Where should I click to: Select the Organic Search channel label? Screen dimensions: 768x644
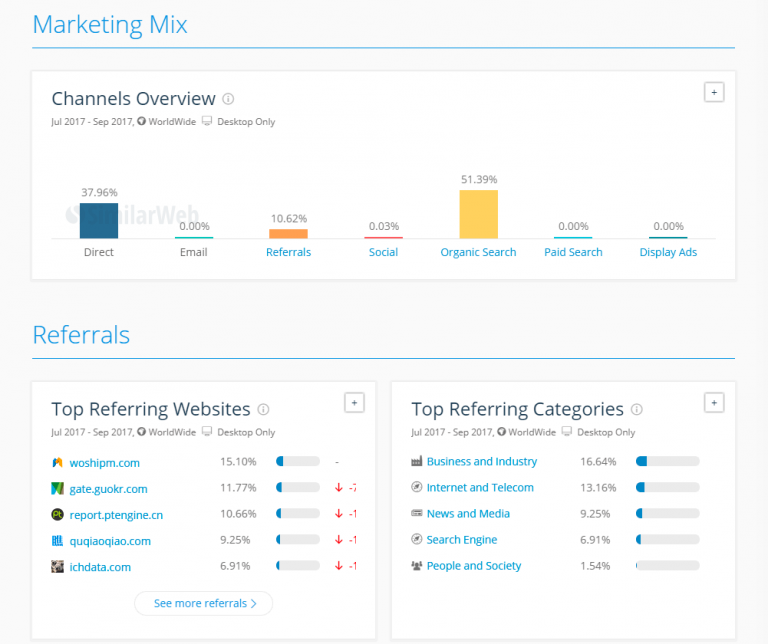(x=478, y=253)
